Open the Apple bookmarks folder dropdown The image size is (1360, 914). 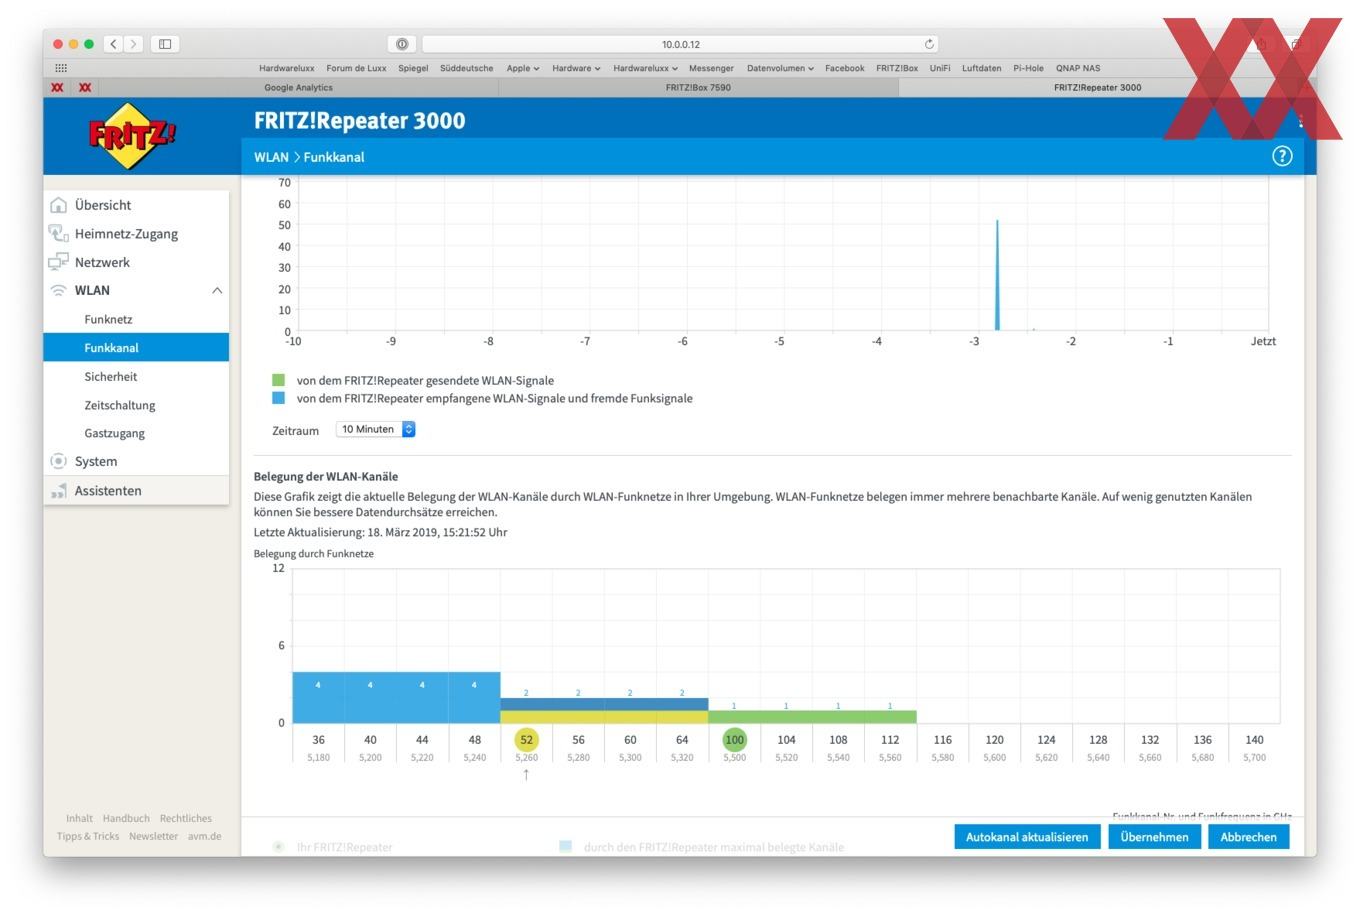tap(523, 68)
